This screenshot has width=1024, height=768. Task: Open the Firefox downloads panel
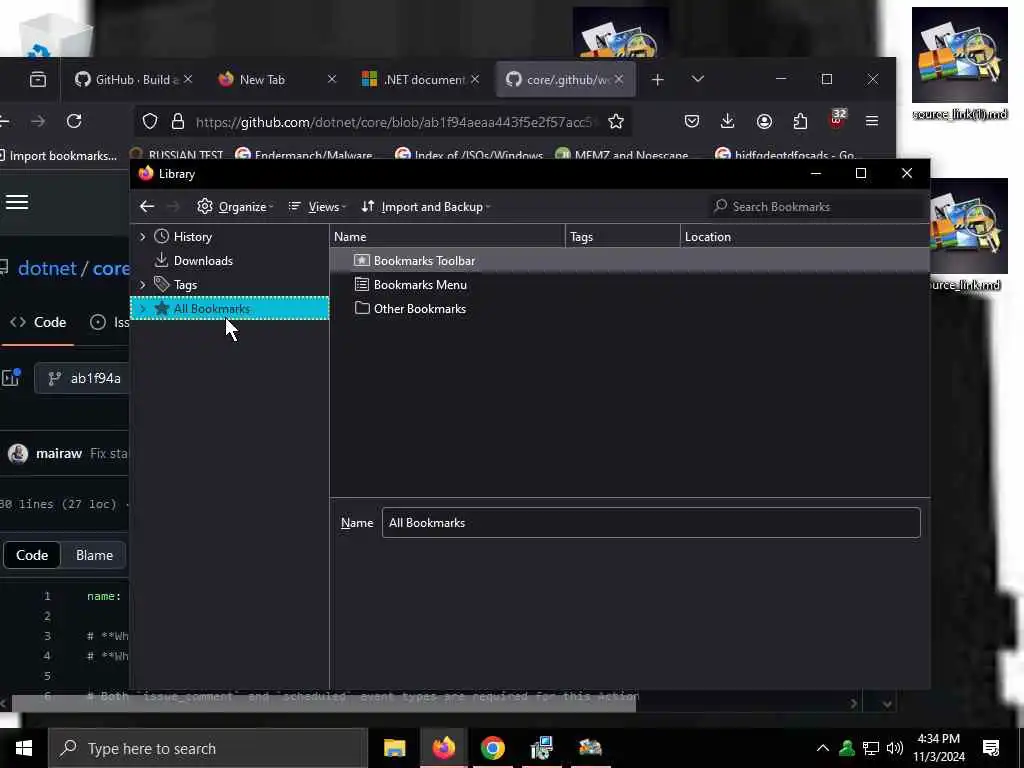point(728,121)
